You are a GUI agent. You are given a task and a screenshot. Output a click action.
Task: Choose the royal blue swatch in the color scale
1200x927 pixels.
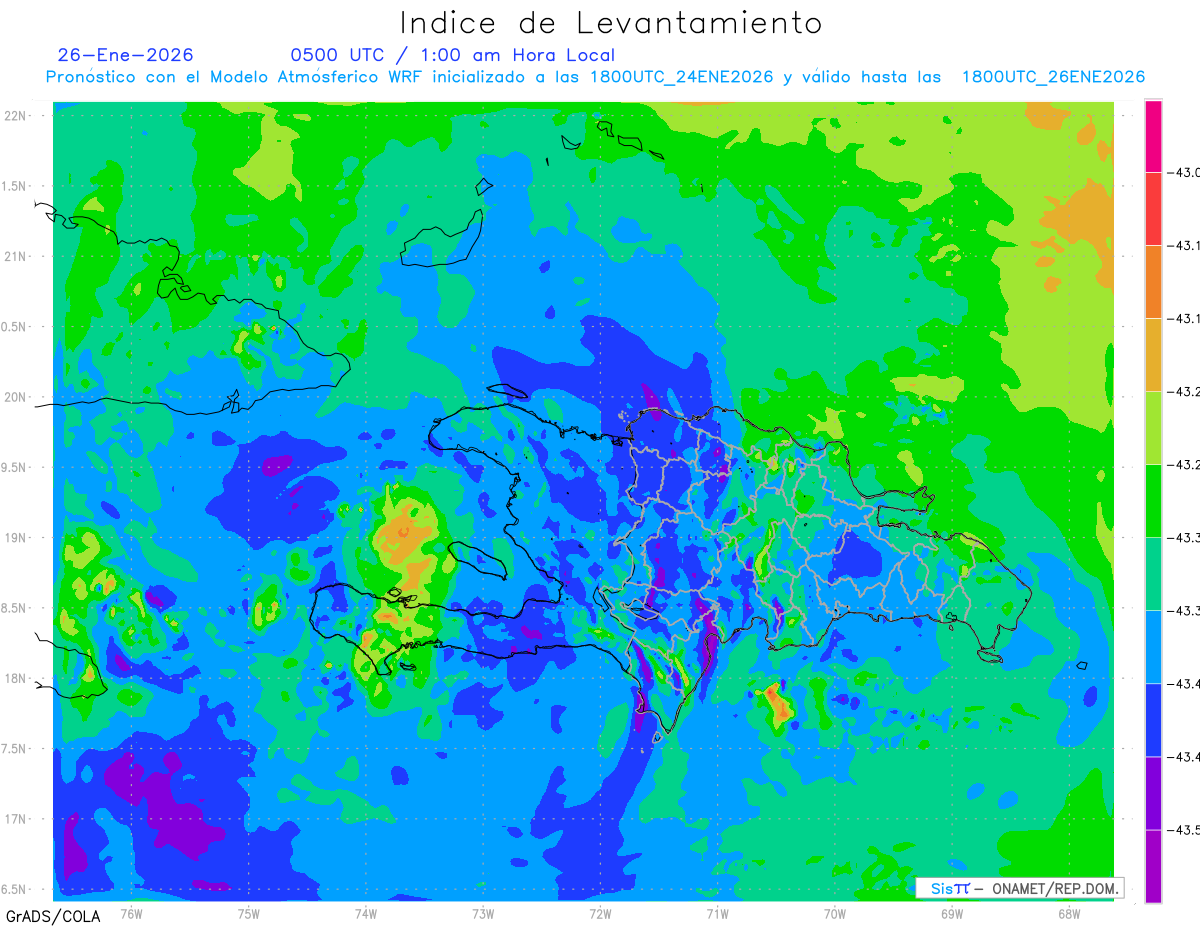(1153, 720)
